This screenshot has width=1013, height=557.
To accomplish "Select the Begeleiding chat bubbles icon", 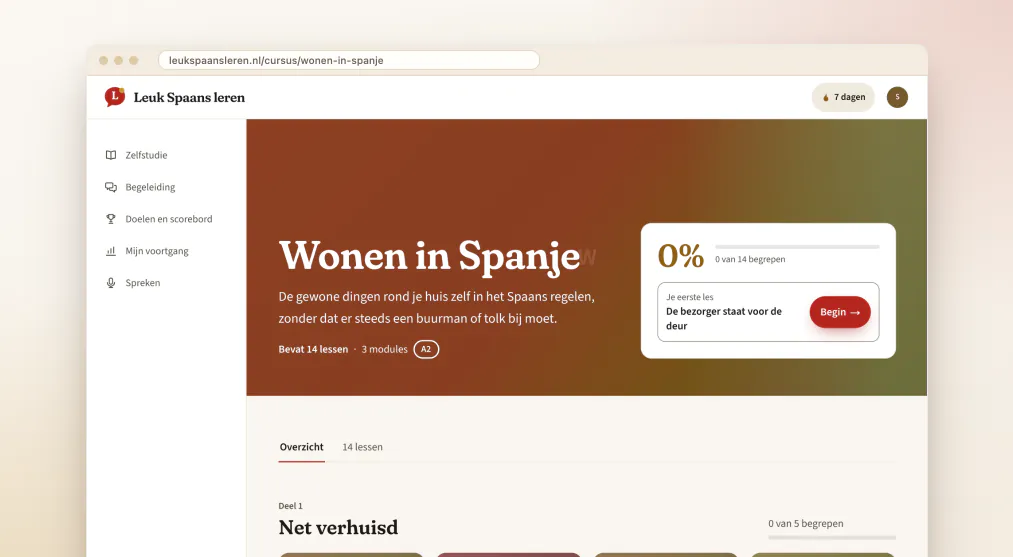I will (x=111, y=187).
